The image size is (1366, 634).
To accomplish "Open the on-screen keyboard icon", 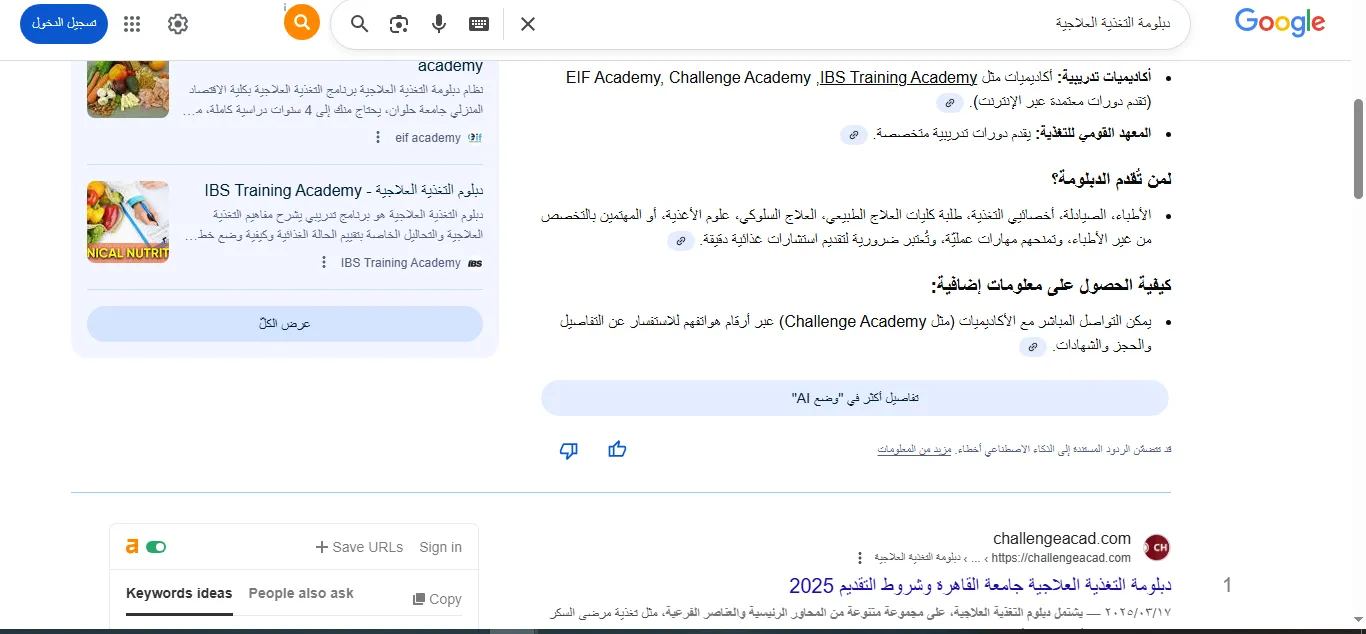I will pyautogui.click(x=478, y=24).
